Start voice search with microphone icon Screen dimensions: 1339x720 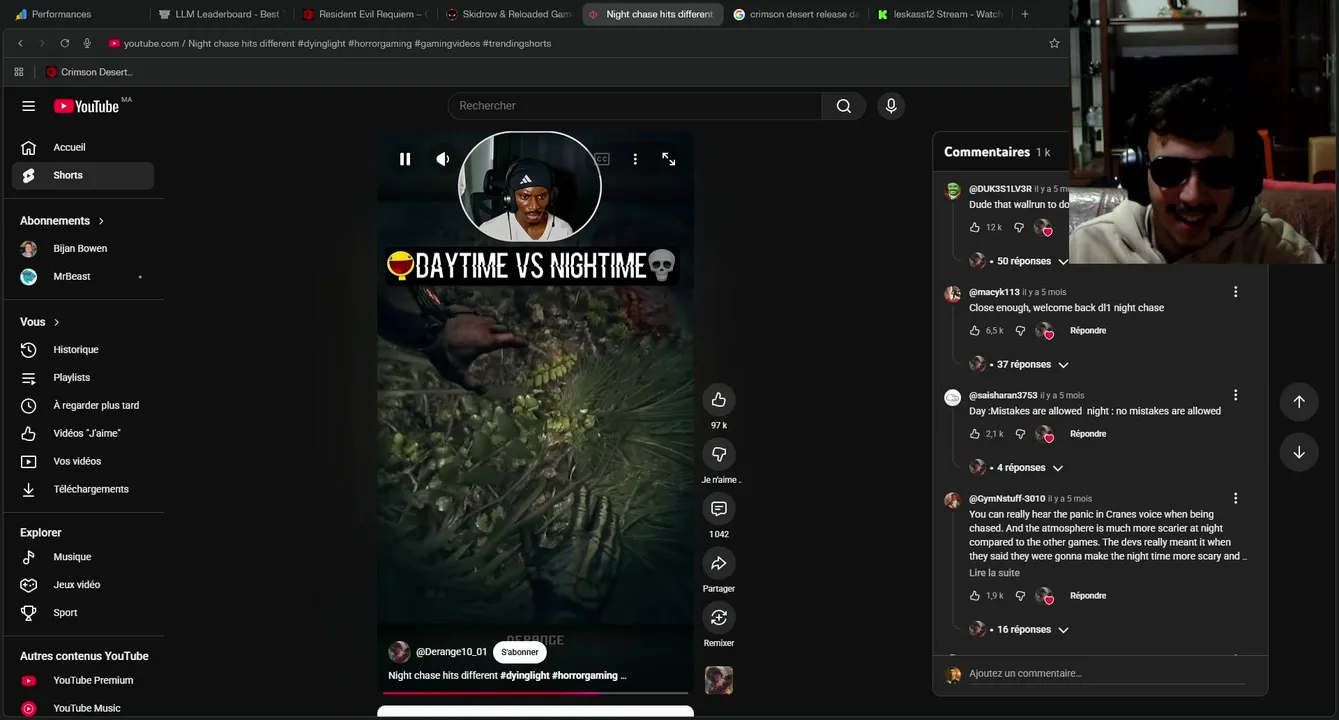[891, 106]
